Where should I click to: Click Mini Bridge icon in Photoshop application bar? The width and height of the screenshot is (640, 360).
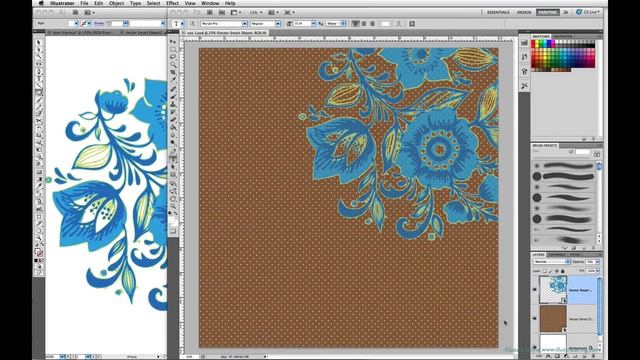click(x=222, y=13)
